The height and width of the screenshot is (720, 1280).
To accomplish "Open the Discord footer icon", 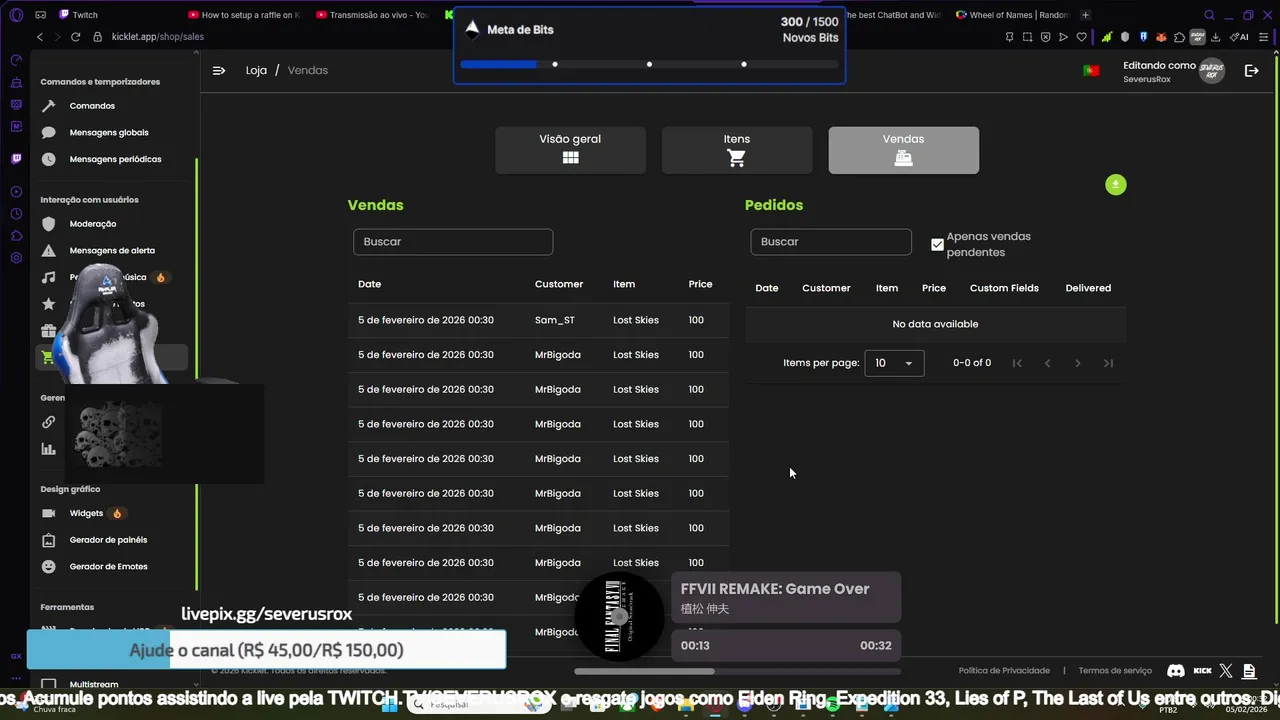I will [x=1176, y=671].
